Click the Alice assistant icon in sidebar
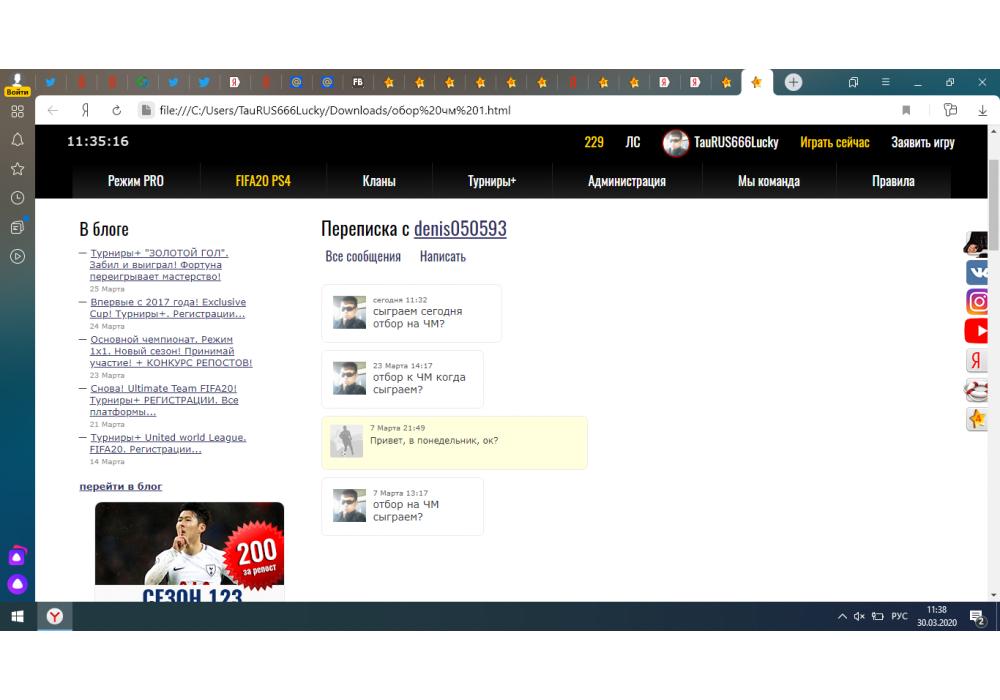The height and width of the screenshot is (700, 1000). pyautogui.click(x=17, y=584)
